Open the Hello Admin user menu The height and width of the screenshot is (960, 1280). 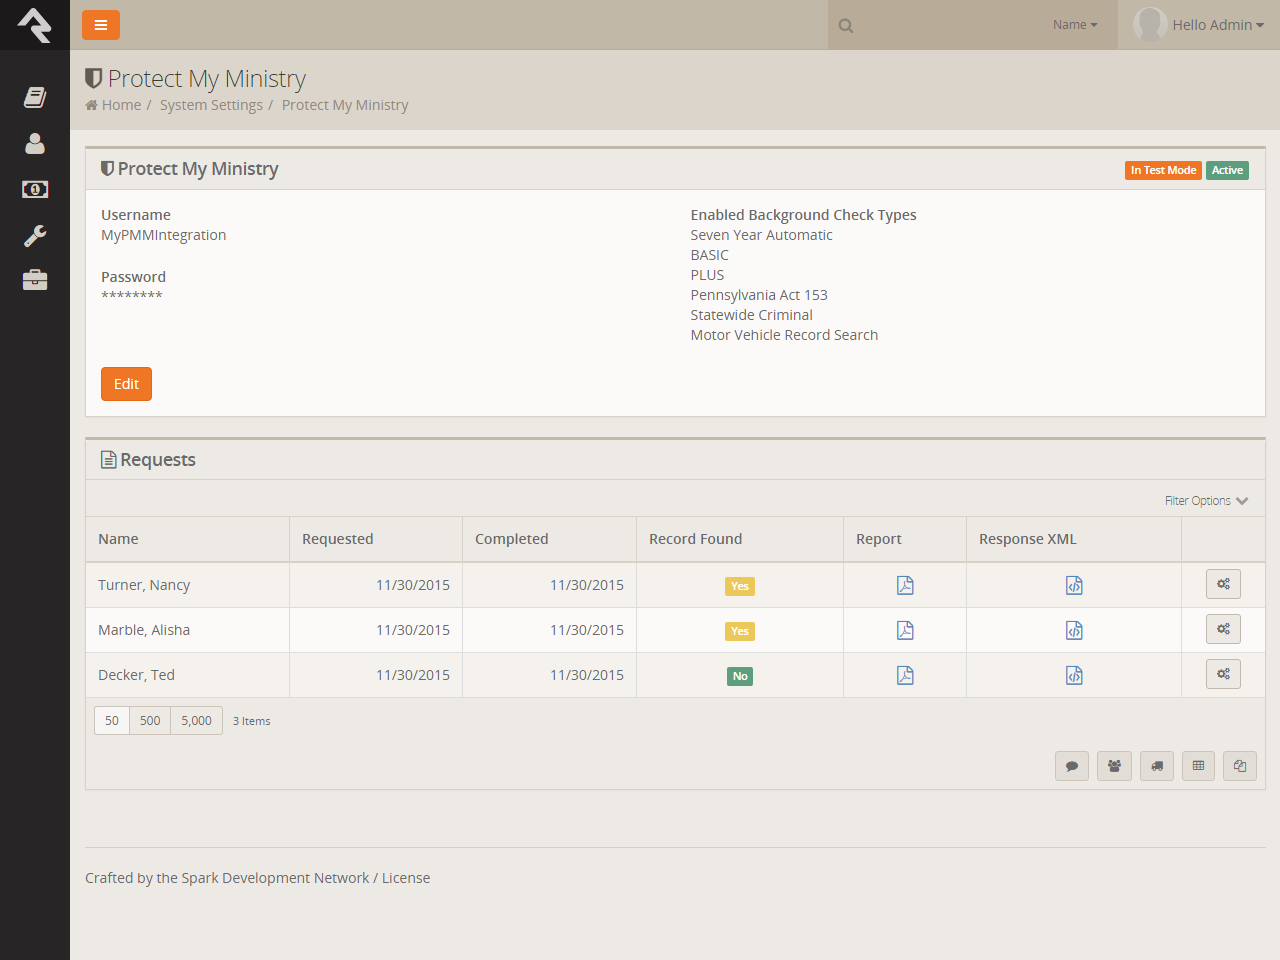click(x=1218, y=25)
